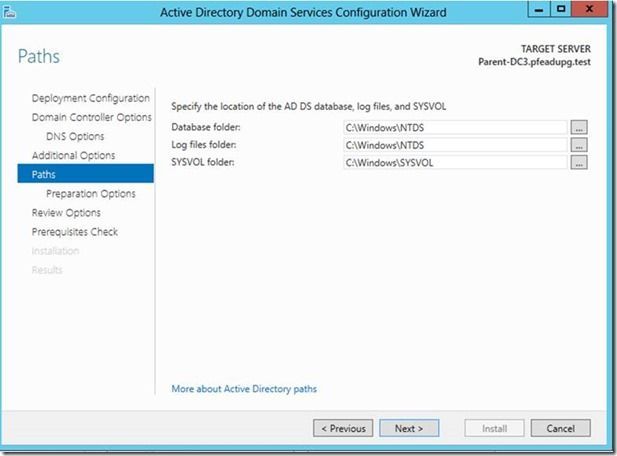
Task: Go to the Prerequisites Check step
Action: coord(75,232)
